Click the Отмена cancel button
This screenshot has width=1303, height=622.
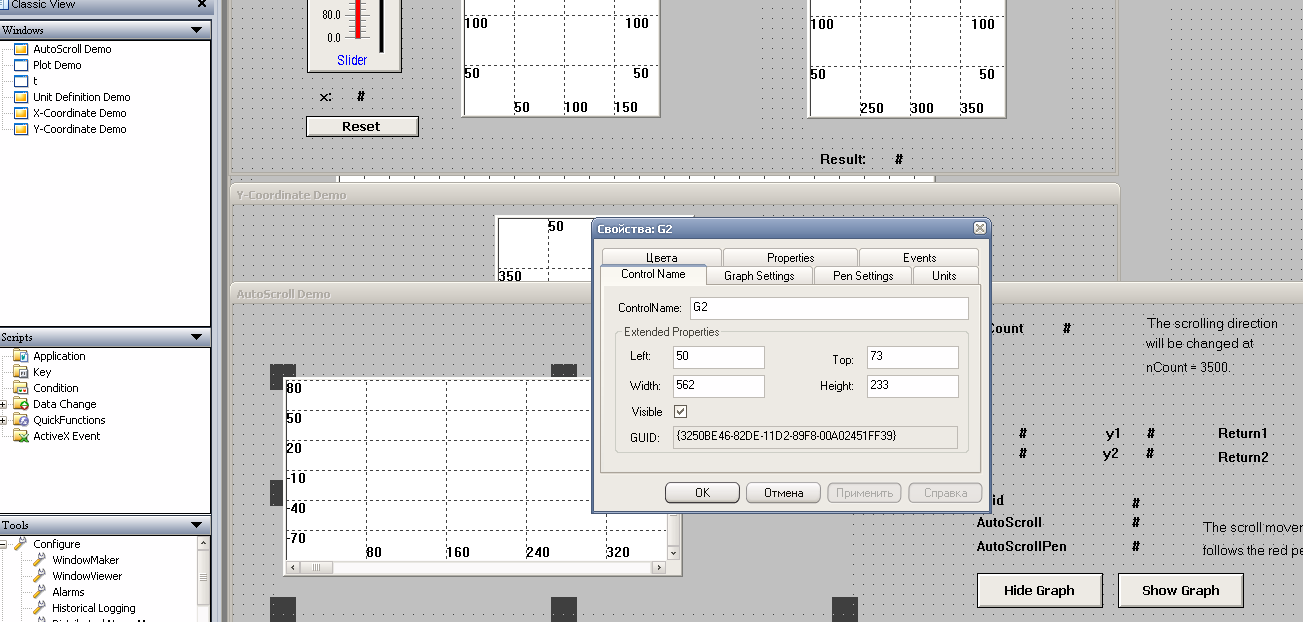[783, 493]
